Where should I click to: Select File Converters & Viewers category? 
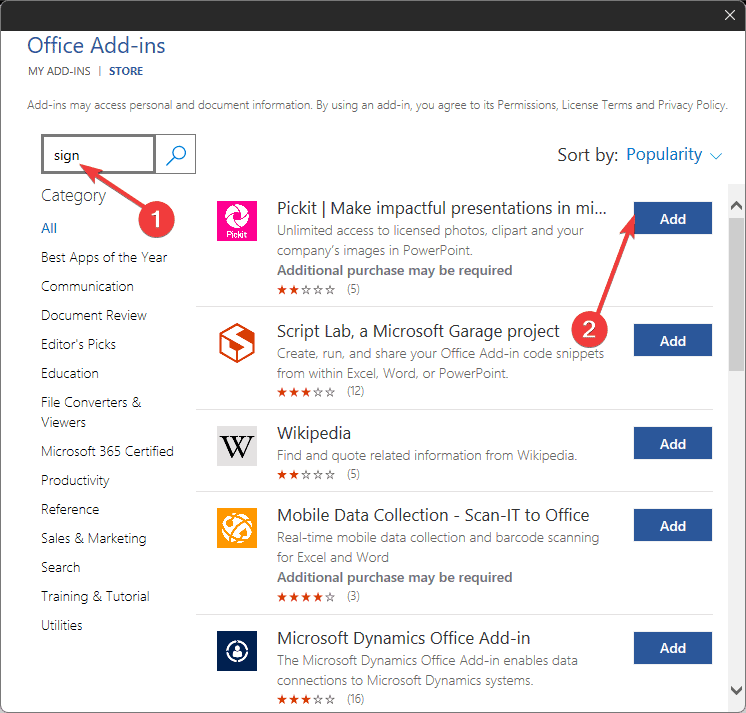coord(91,412)
